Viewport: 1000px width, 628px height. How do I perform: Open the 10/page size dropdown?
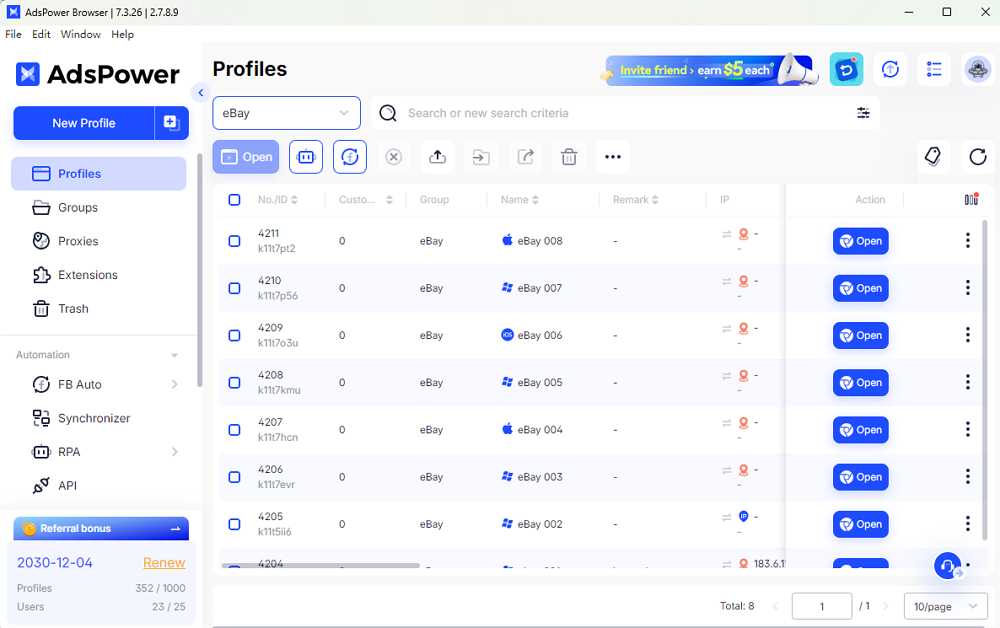(x=946, y=606)
